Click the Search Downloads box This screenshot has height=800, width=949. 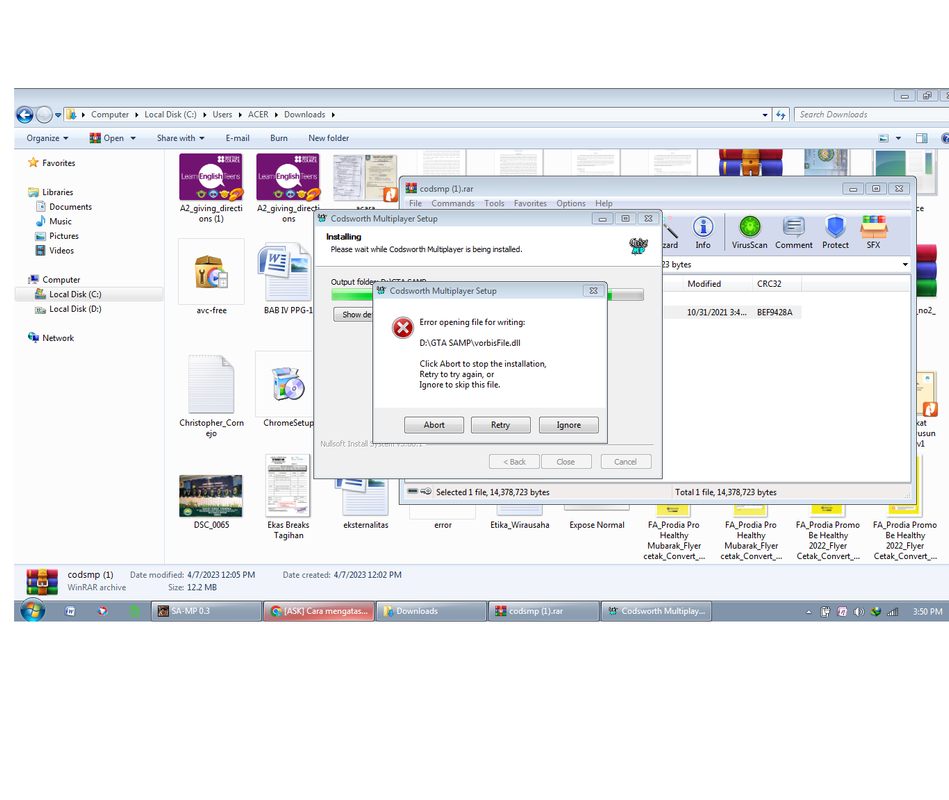[x=870, y=114]
